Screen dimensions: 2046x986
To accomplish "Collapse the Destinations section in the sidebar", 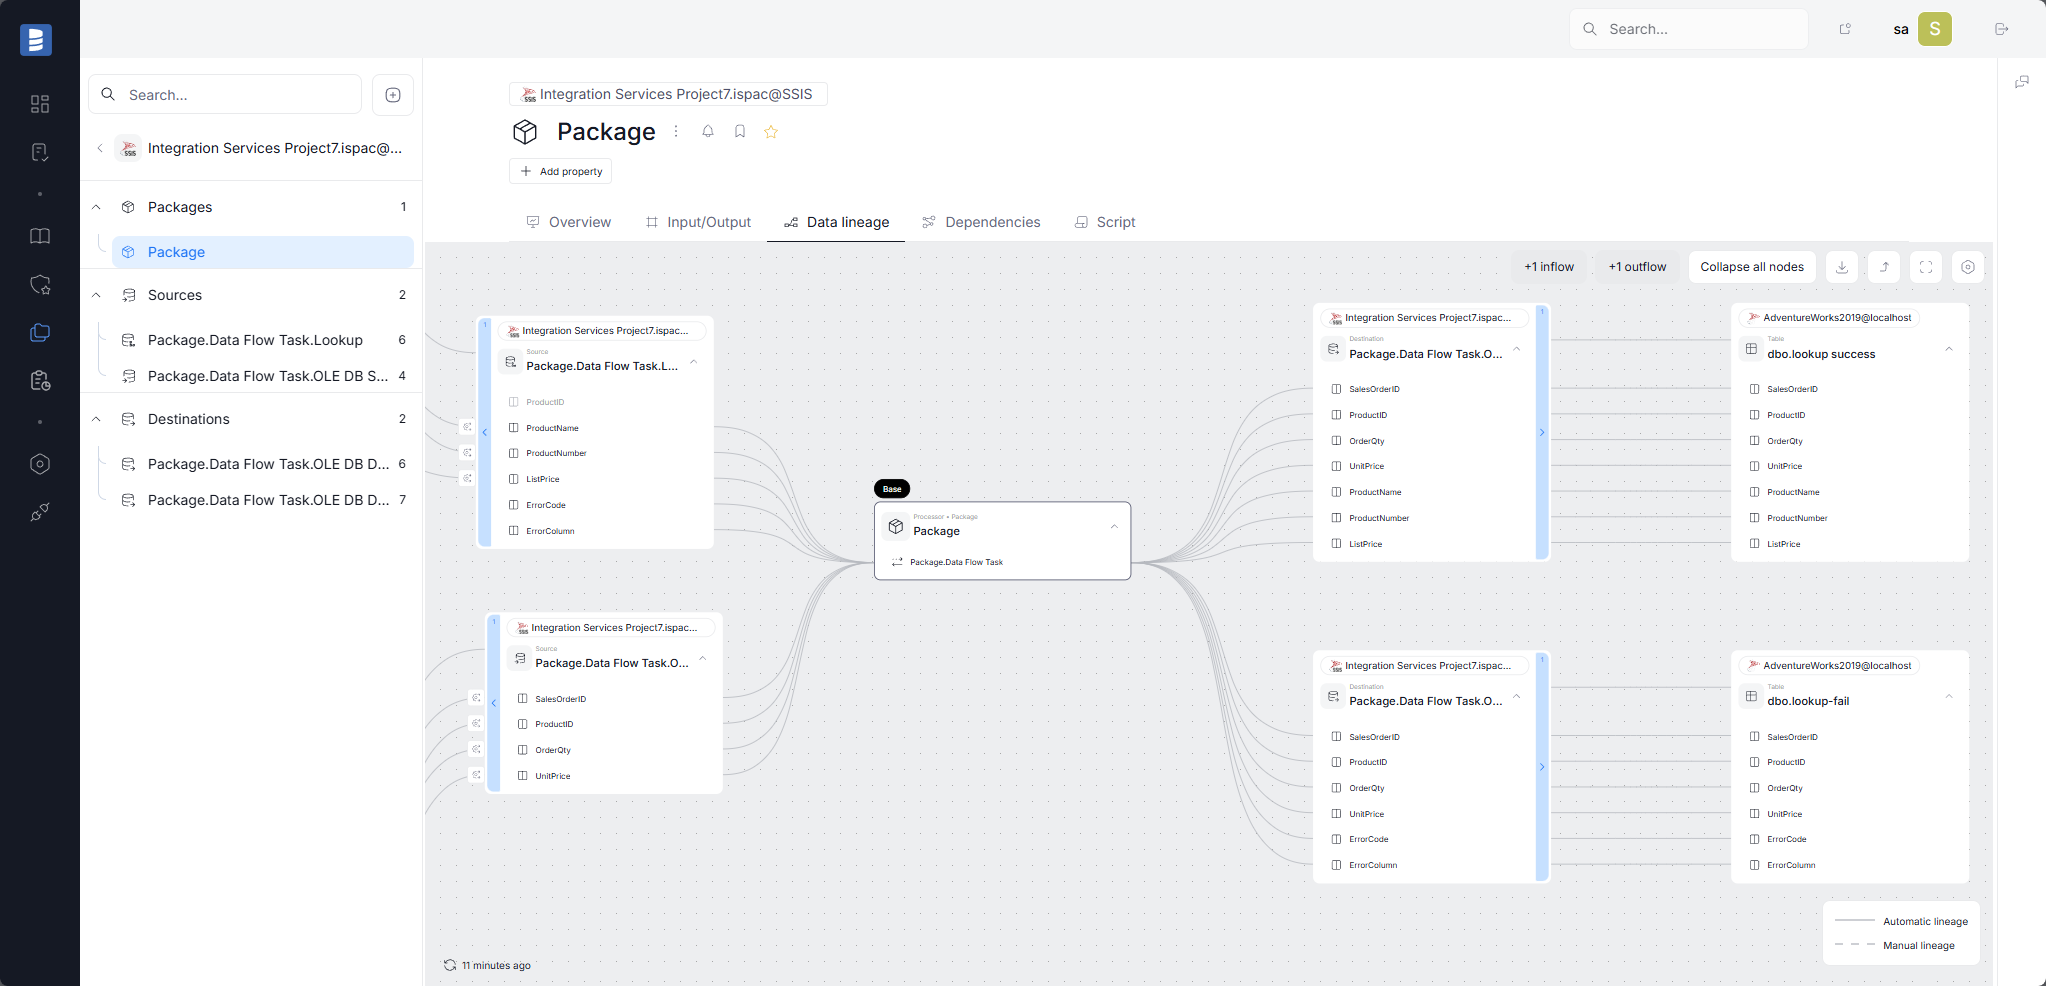I will point(96,419).
